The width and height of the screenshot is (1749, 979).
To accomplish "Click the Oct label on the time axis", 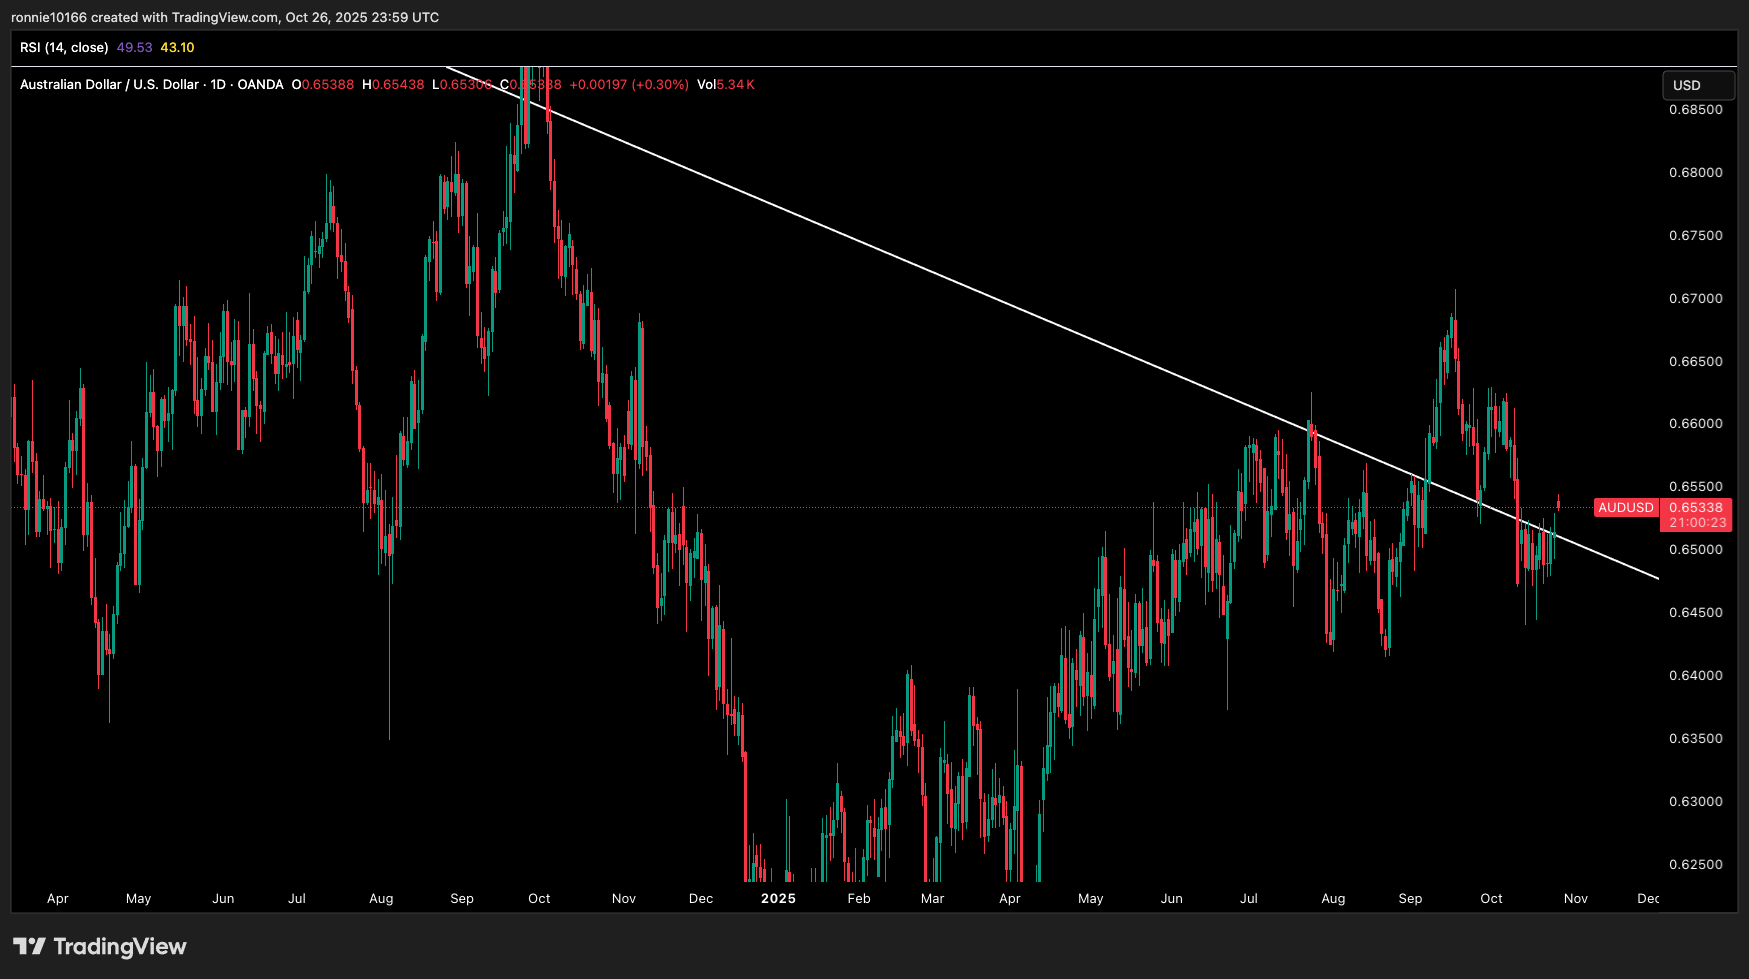I will (x=1491, y=898).
